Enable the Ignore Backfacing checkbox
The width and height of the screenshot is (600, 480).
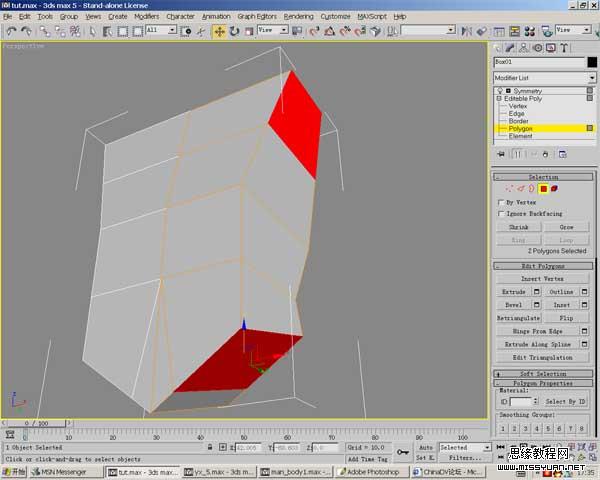pyautogui.click(x=501, y=214)
